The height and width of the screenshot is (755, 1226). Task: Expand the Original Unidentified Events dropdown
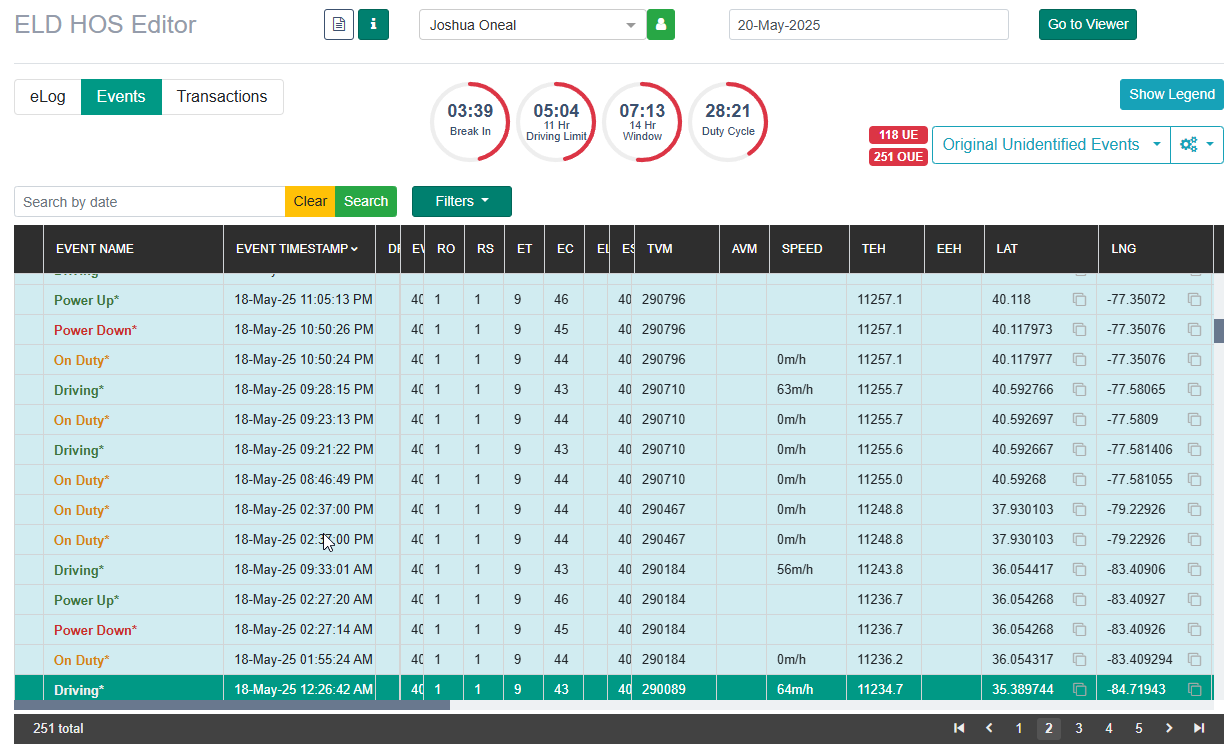(1051, 145)
